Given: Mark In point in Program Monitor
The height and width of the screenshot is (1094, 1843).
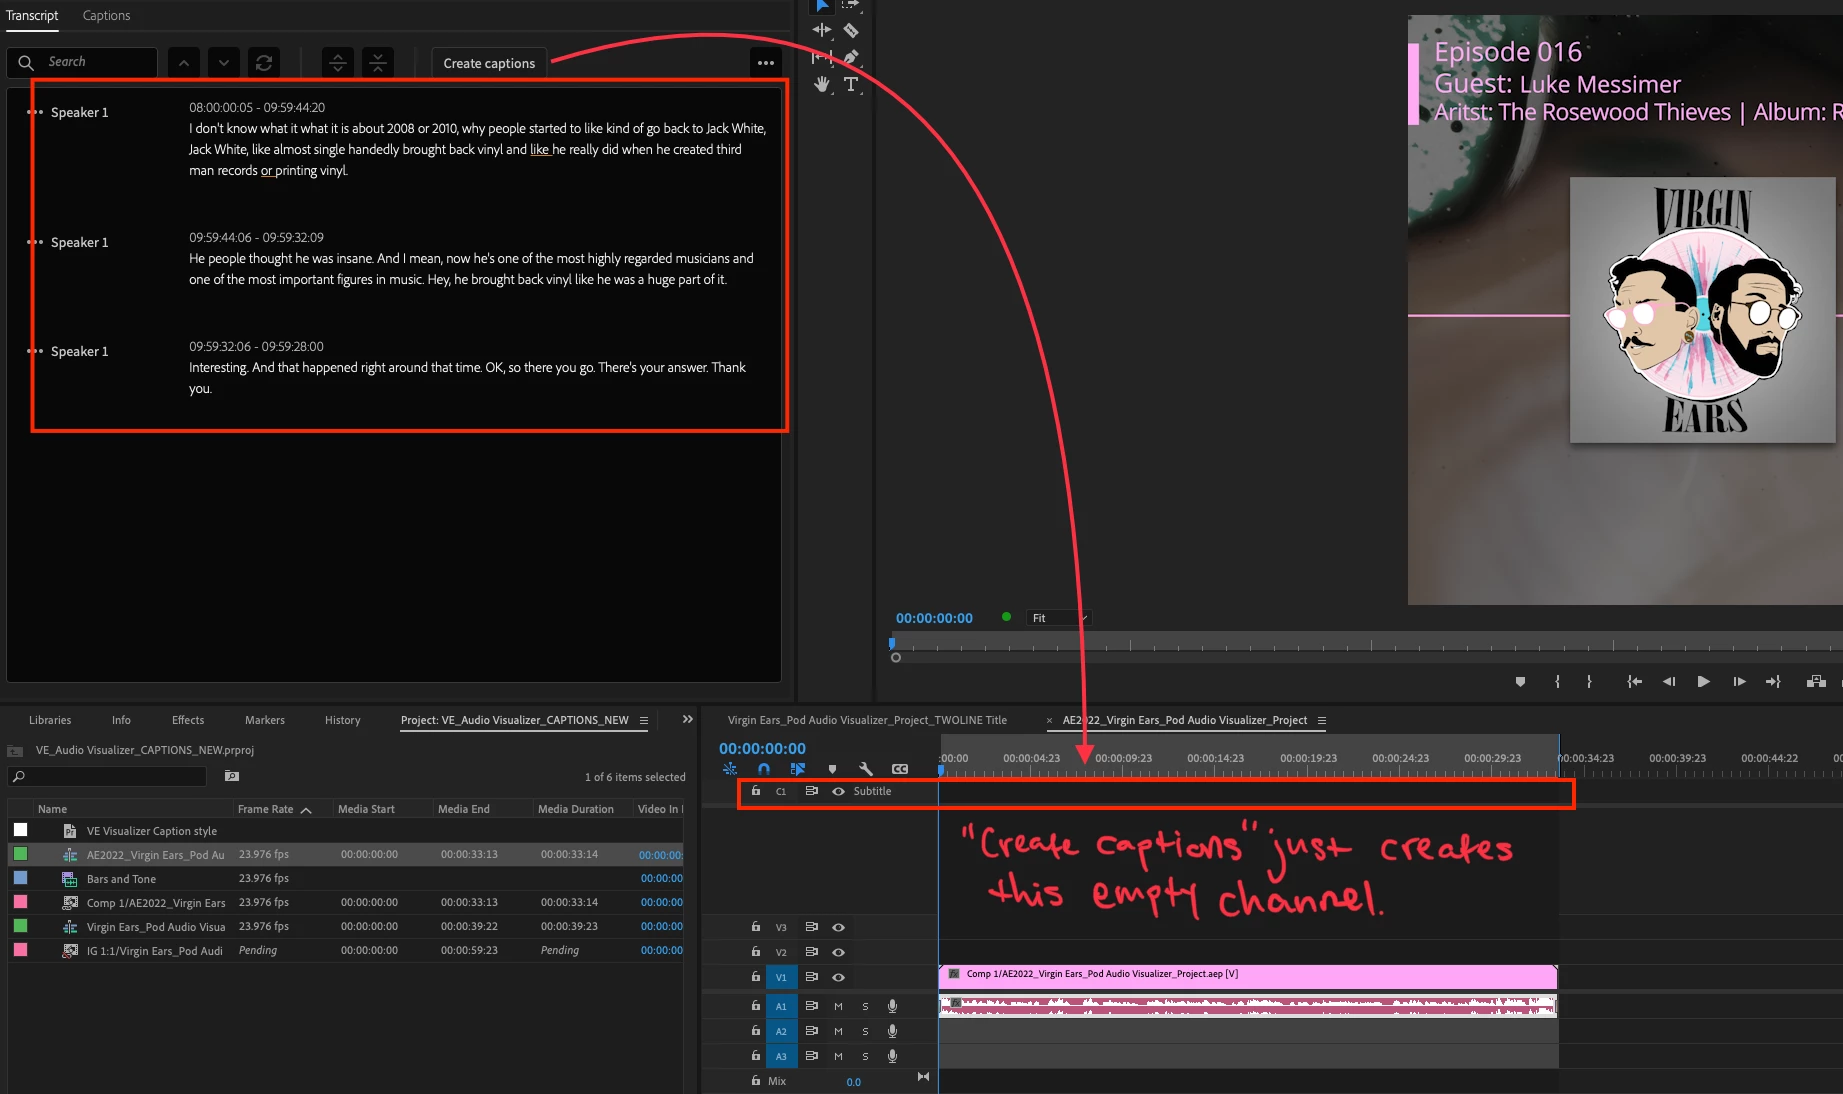Looking at the screenshot, I should (x=1557, y=682).
